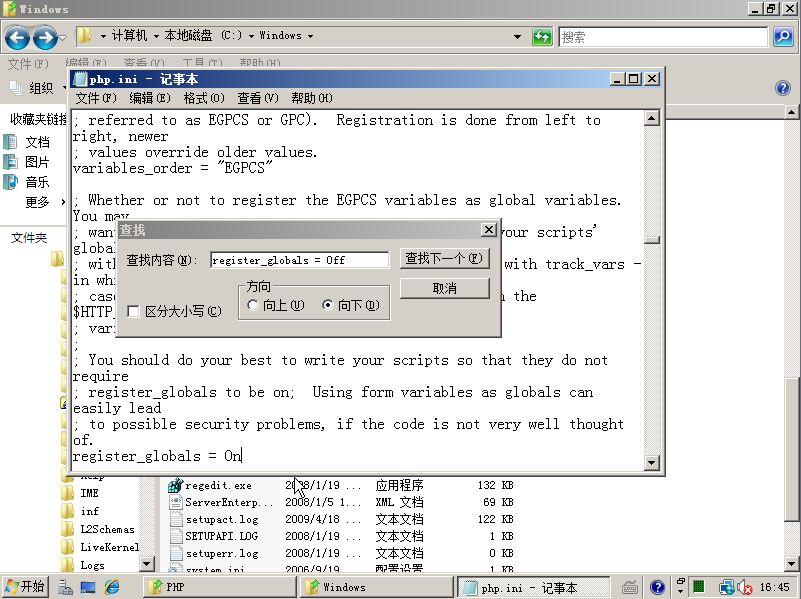
Task: Show desktop from quick launch icon
Action: click(x=88, y=587)
